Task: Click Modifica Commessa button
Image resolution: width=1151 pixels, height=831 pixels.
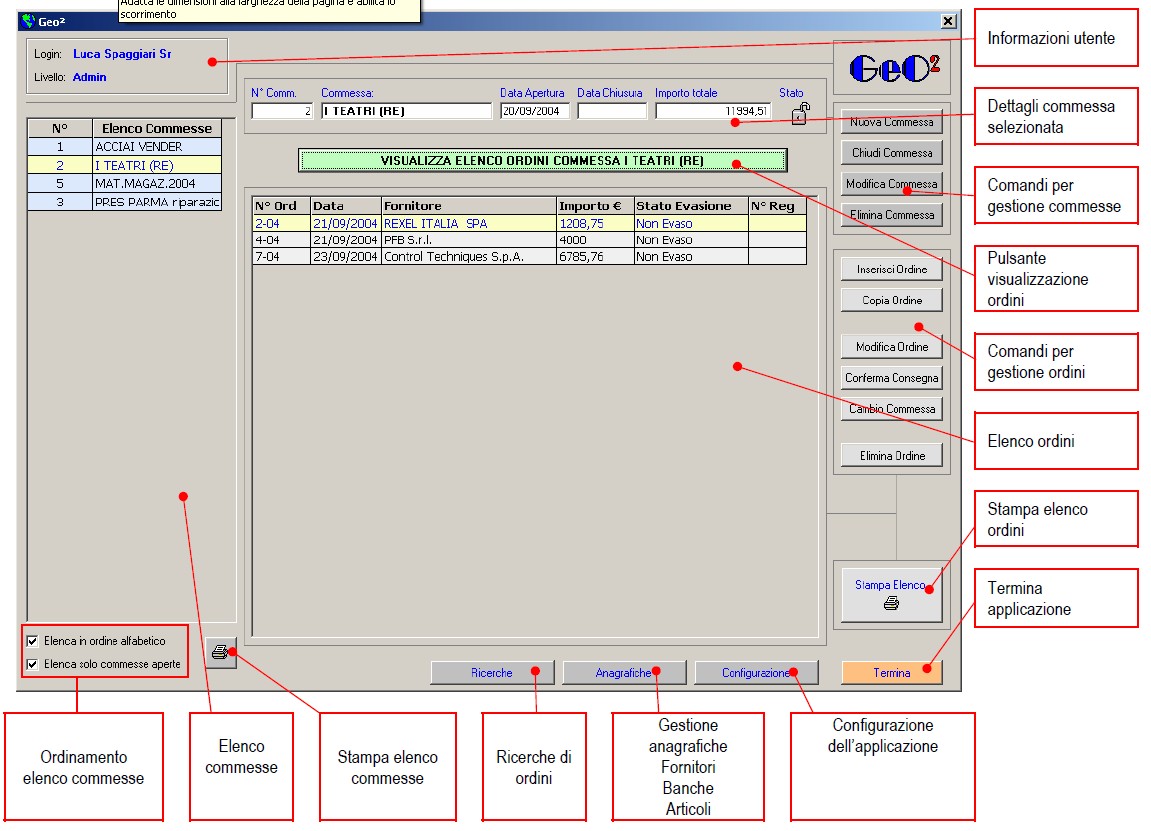Action: [x=891, y=184]
